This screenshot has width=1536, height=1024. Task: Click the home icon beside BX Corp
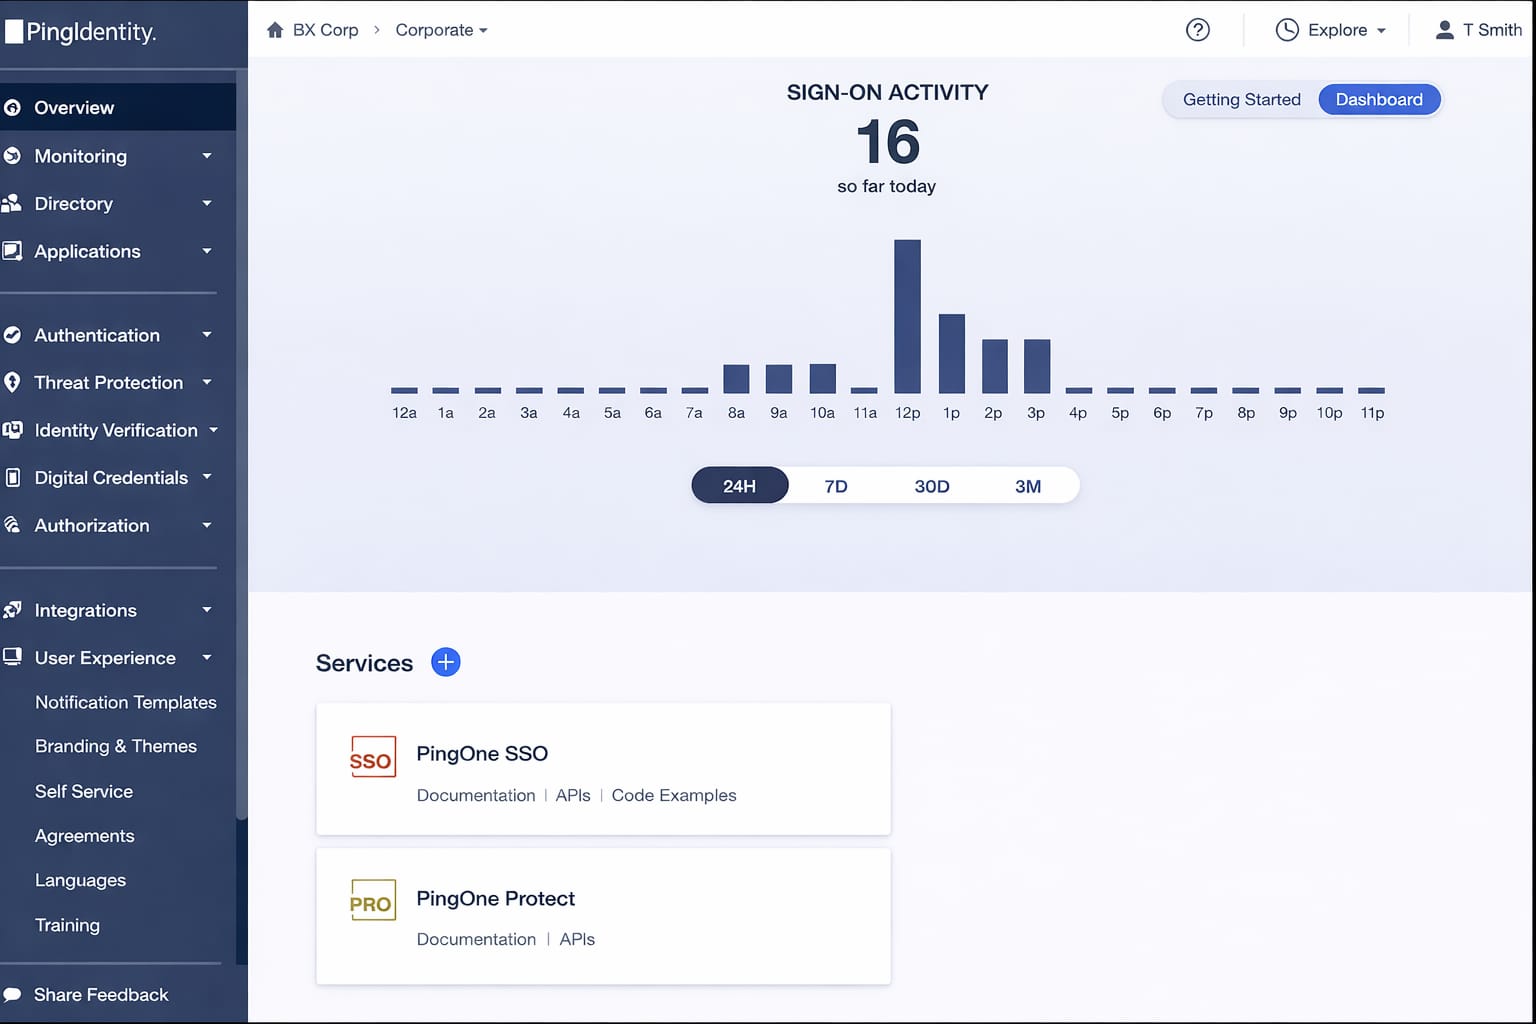coord(275,30)
